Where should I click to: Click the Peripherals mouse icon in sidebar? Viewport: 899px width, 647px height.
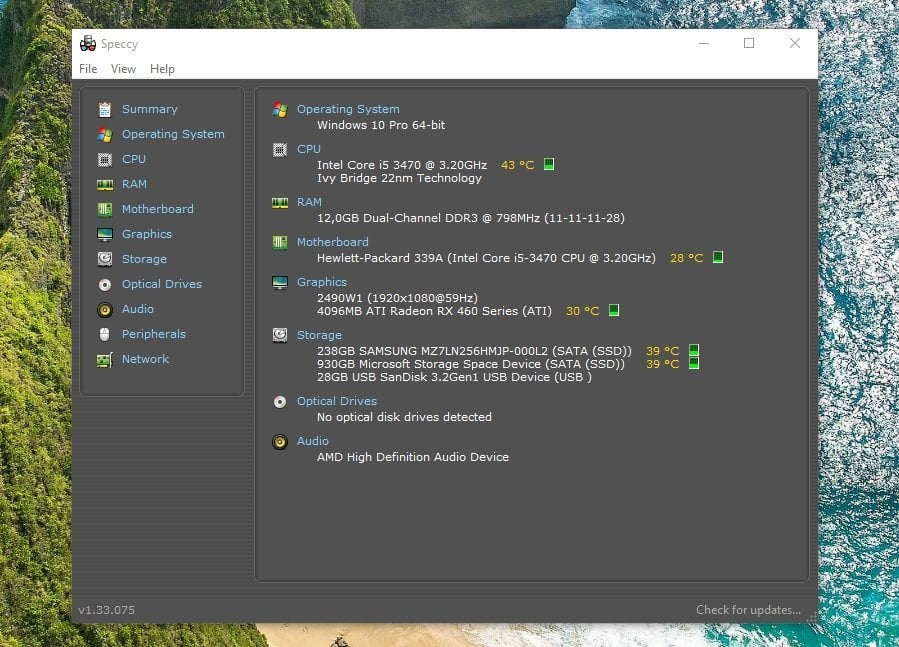click(104, 334)
